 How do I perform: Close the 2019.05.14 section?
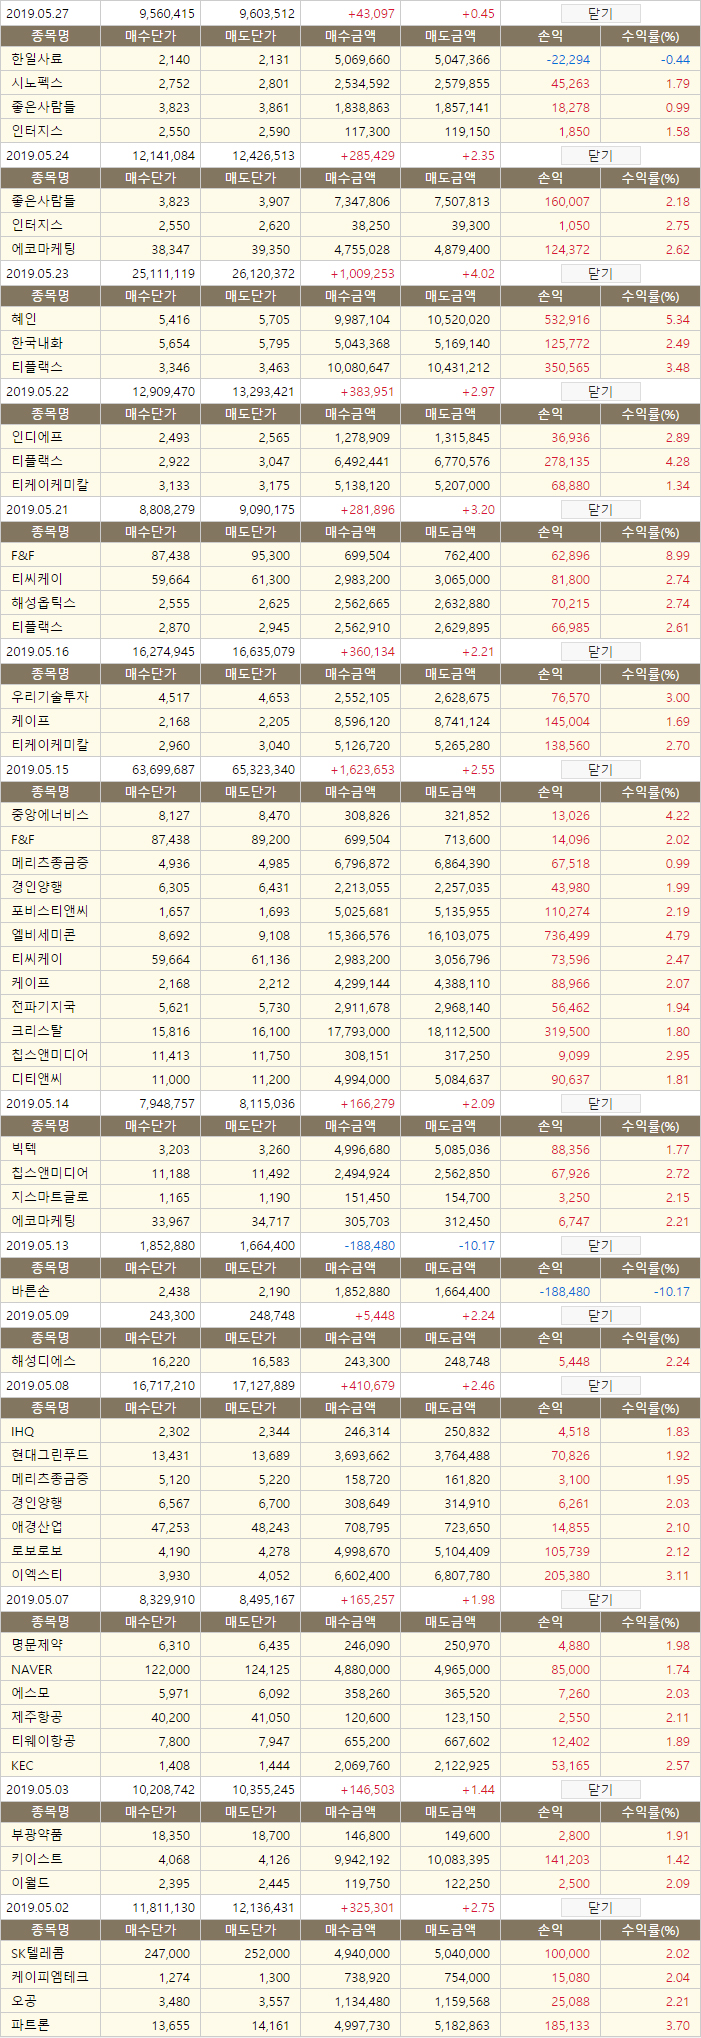(x=600, y=1104)
